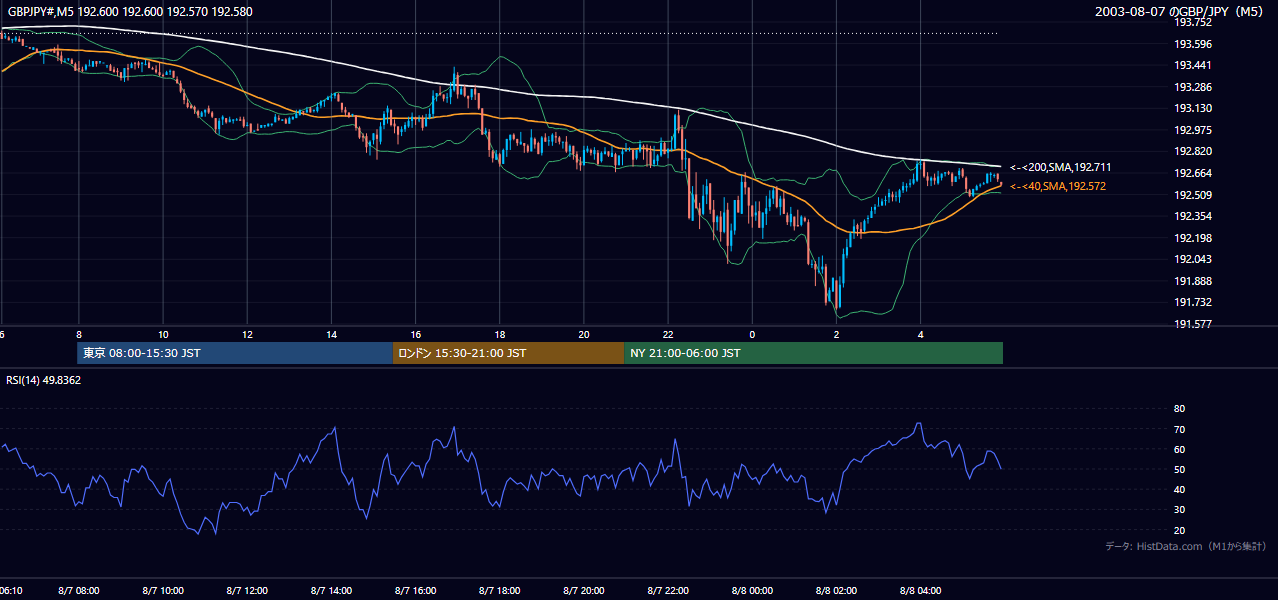
Task: Click price axis value 193.441
Action: coord(1192,65)
